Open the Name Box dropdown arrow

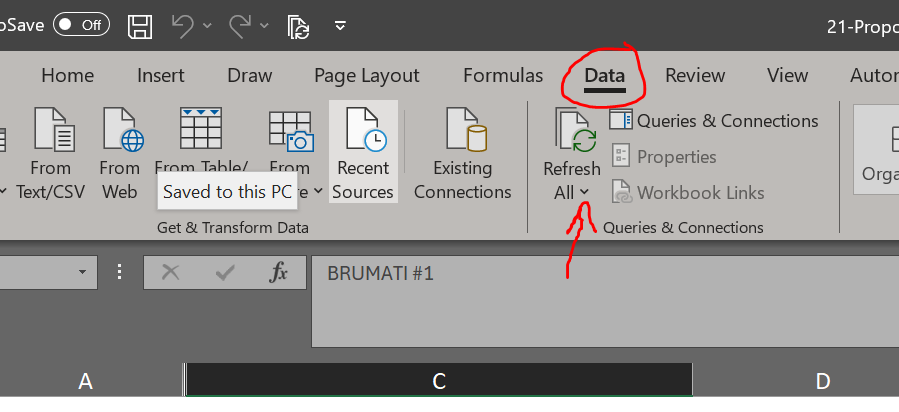(x=81, y=272)
